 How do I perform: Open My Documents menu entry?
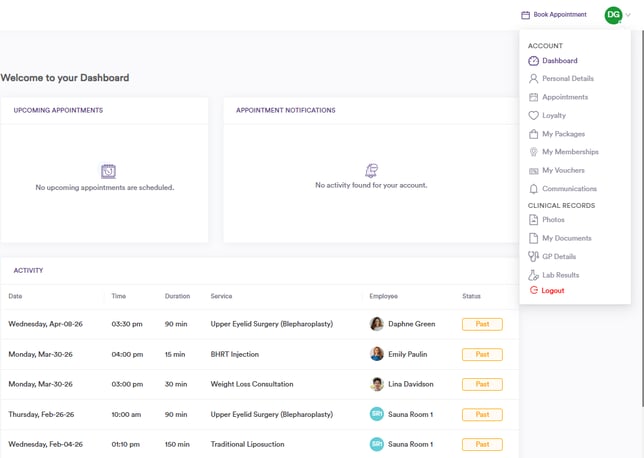pos(566,238)
